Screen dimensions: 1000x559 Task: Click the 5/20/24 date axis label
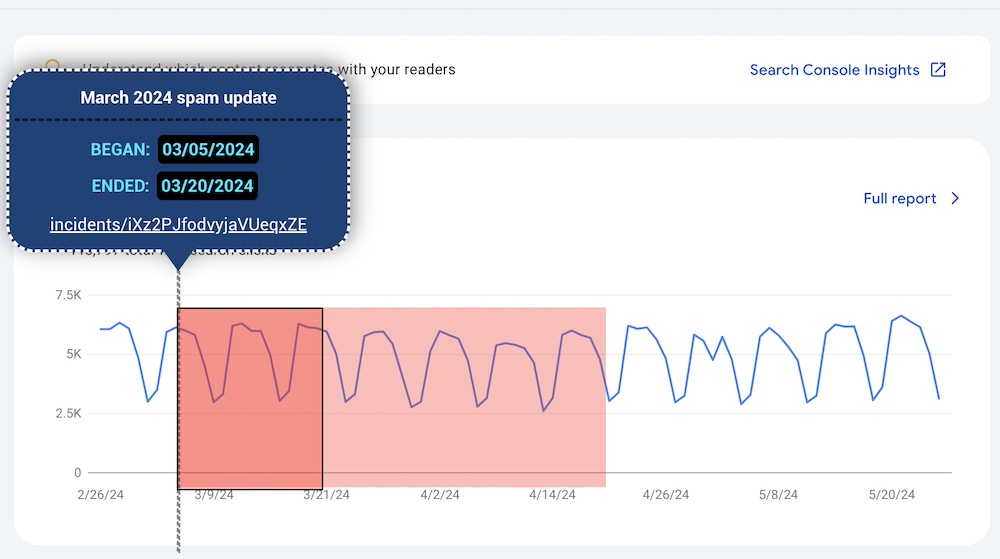pyautogui.click(x=892, y=495)
